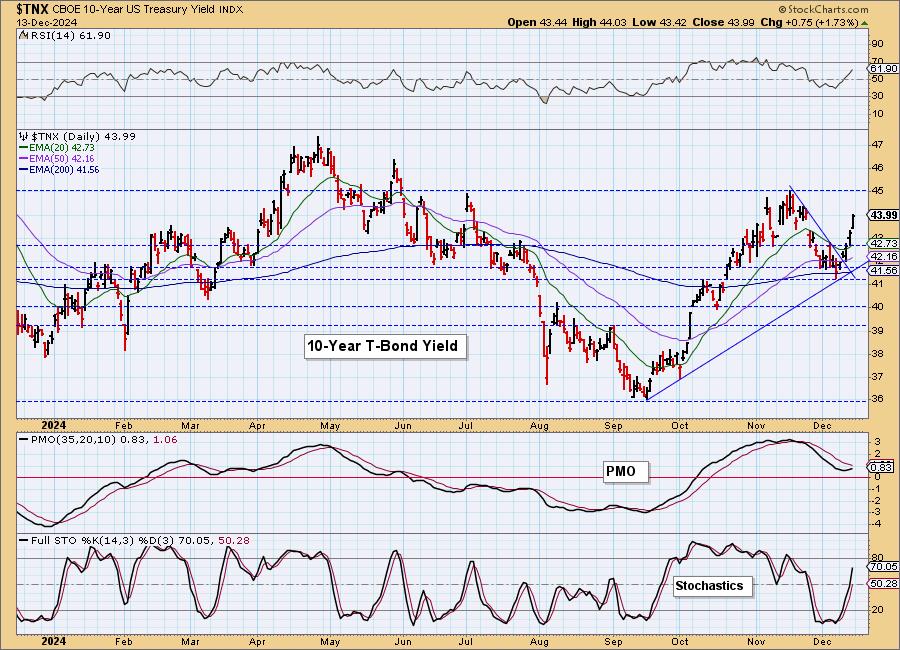Image resolution: width=900 pixels, height=650 pixels.
Task: Click the EMA(20) 42.73 legend entry
Action: click(x=62, y=148)
